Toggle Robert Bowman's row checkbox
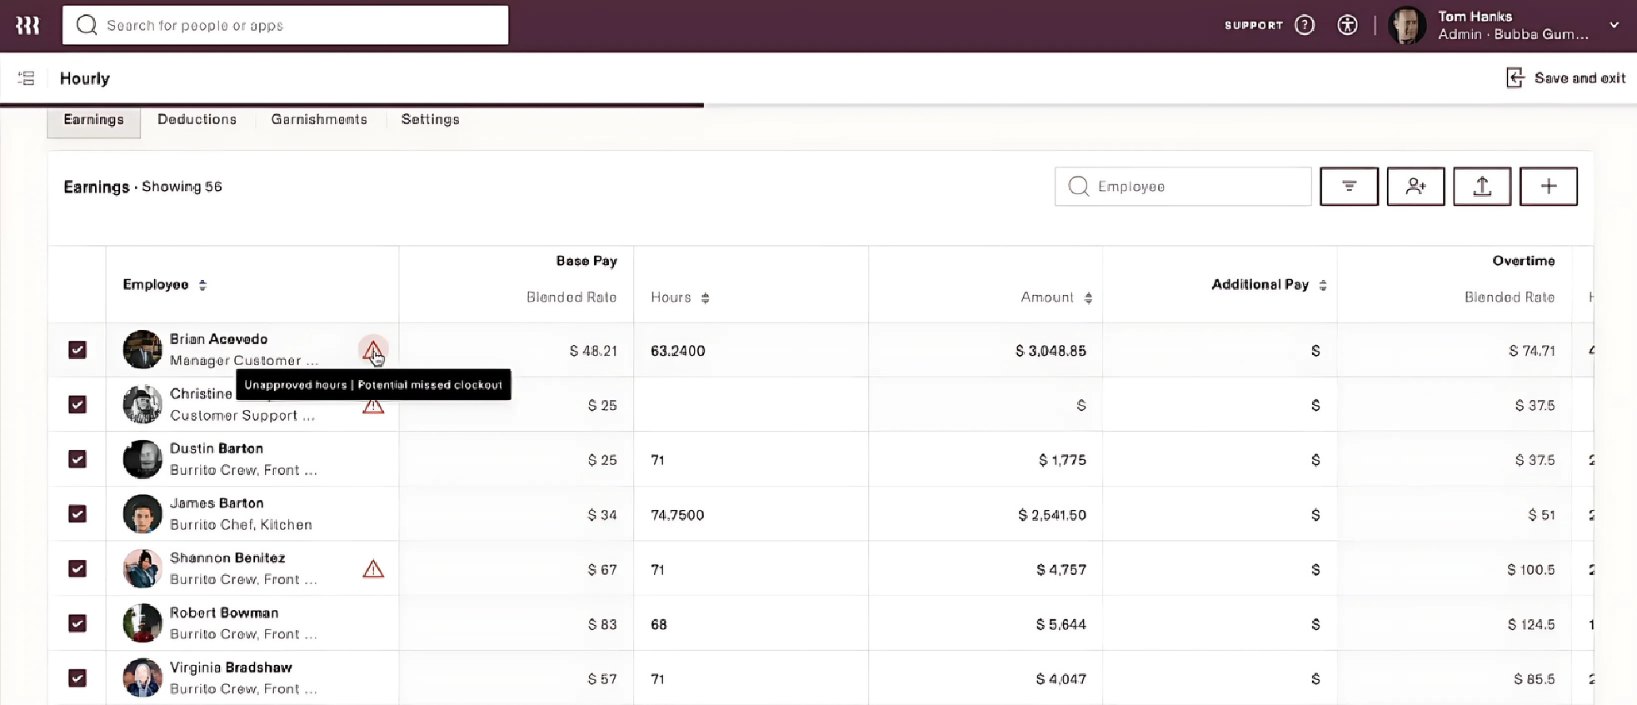The width and height of the screenshot is (1637, 705). pos(77,623)
